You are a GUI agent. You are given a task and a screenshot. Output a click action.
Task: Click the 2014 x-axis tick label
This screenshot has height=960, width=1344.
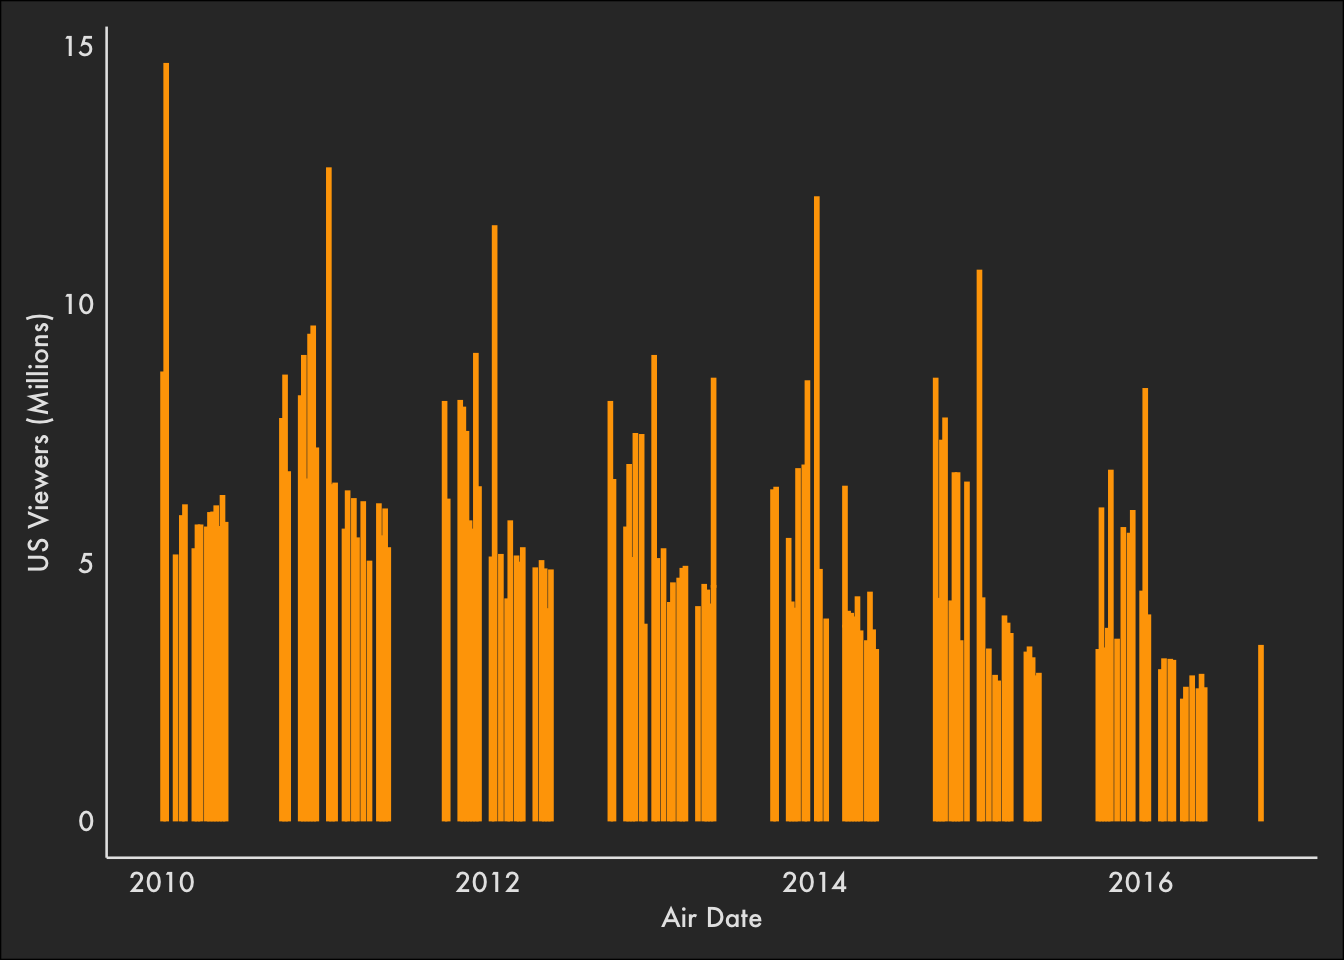[814, 882]
